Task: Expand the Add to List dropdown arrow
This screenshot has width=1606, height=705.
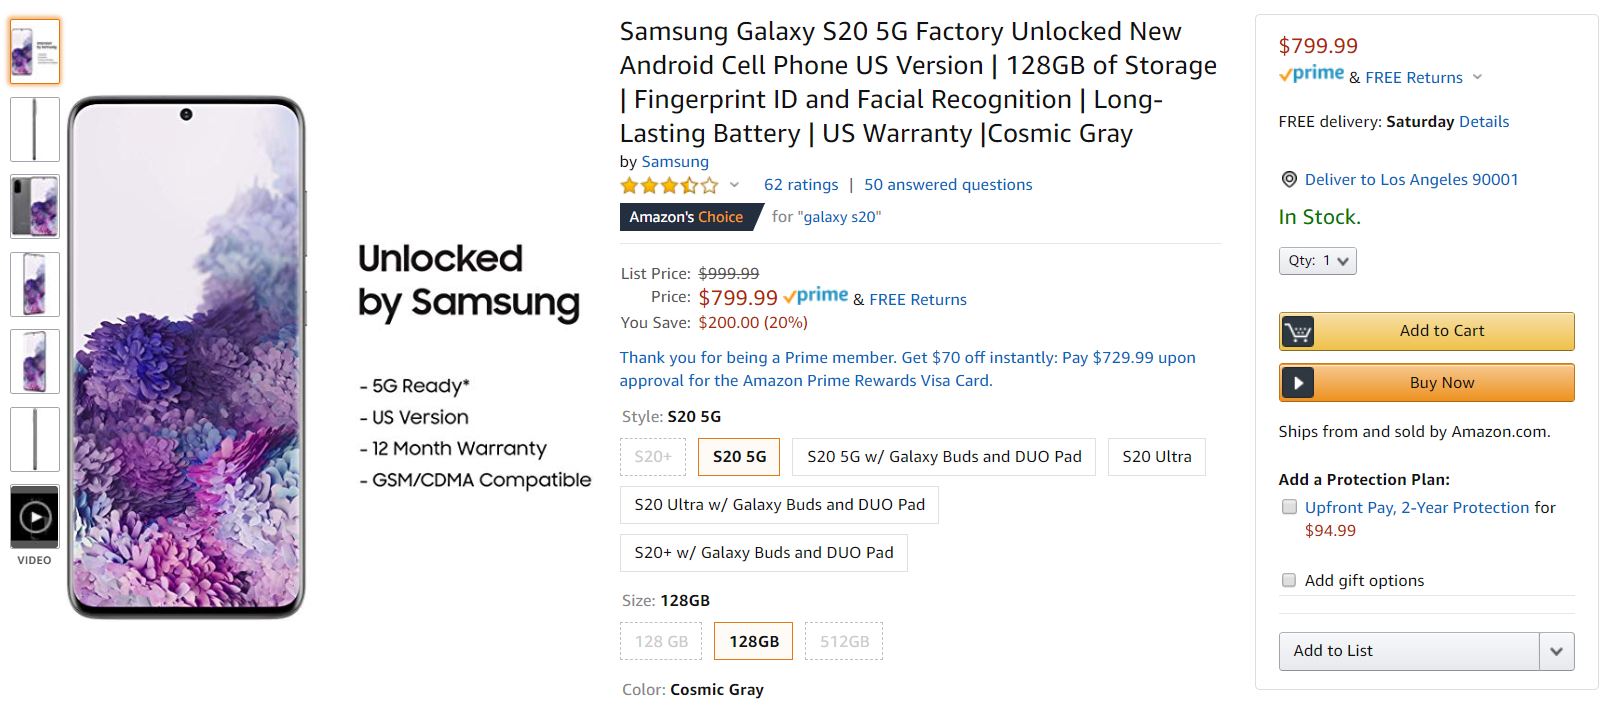Action: tap(1556, 651)
